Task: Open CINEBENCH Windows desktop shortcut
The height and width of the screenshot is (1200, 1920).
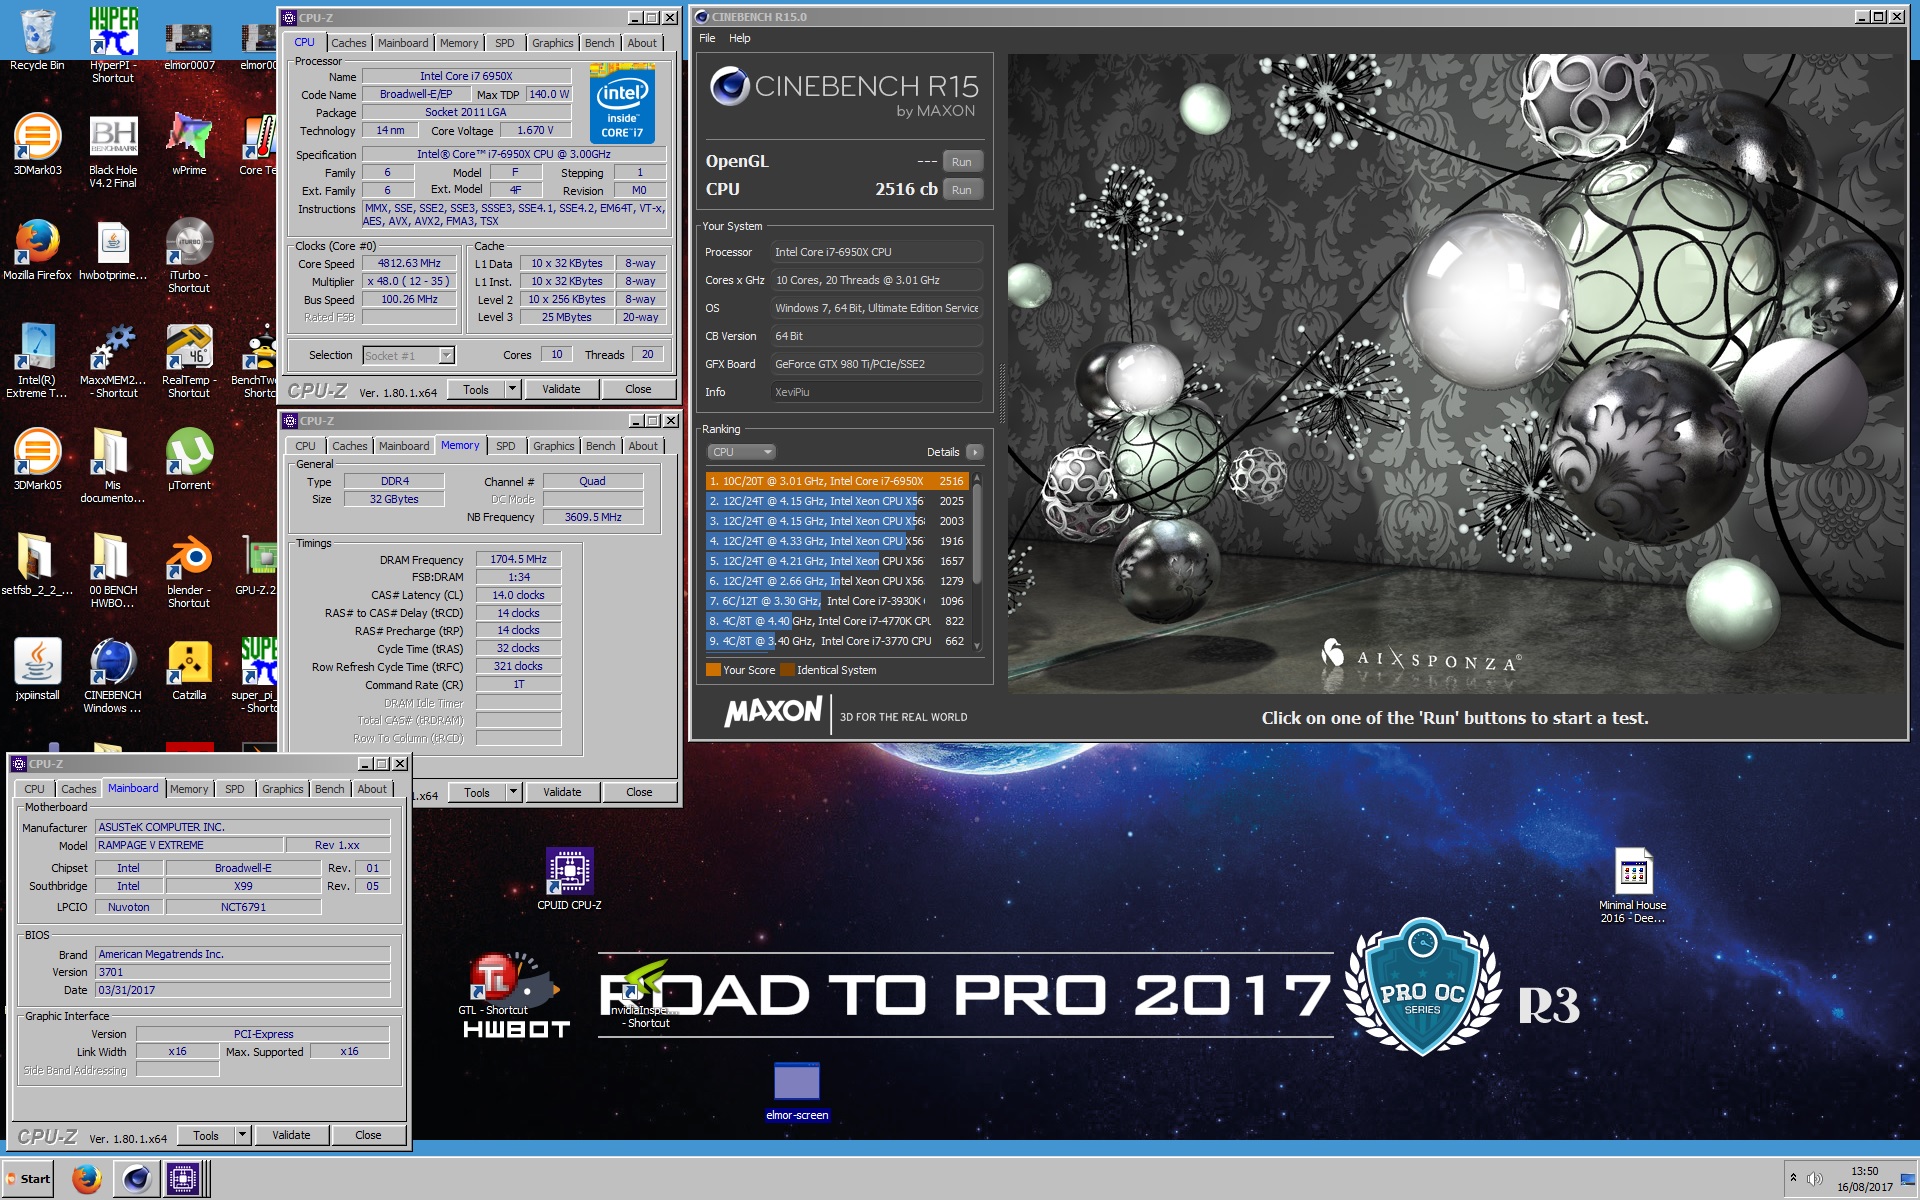Action: pyautogui.click(x=113, y=674)
